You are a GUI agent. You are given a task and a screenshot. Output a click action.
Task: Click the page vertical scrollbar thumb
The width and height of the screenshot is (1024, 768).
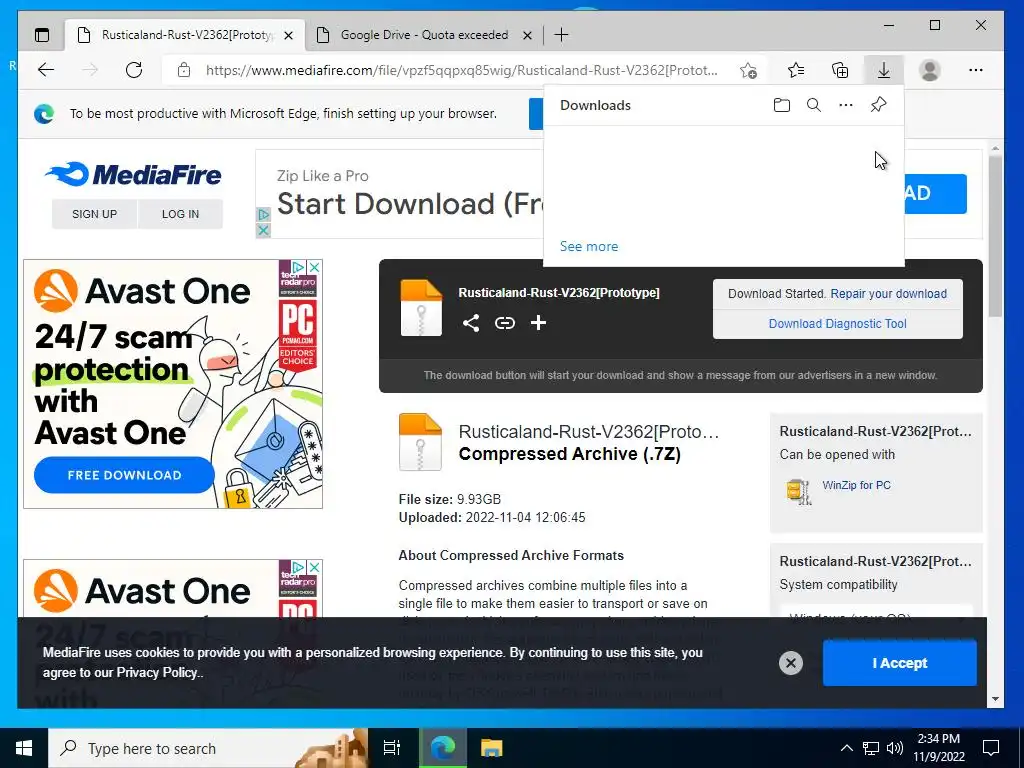pos(995,236)
